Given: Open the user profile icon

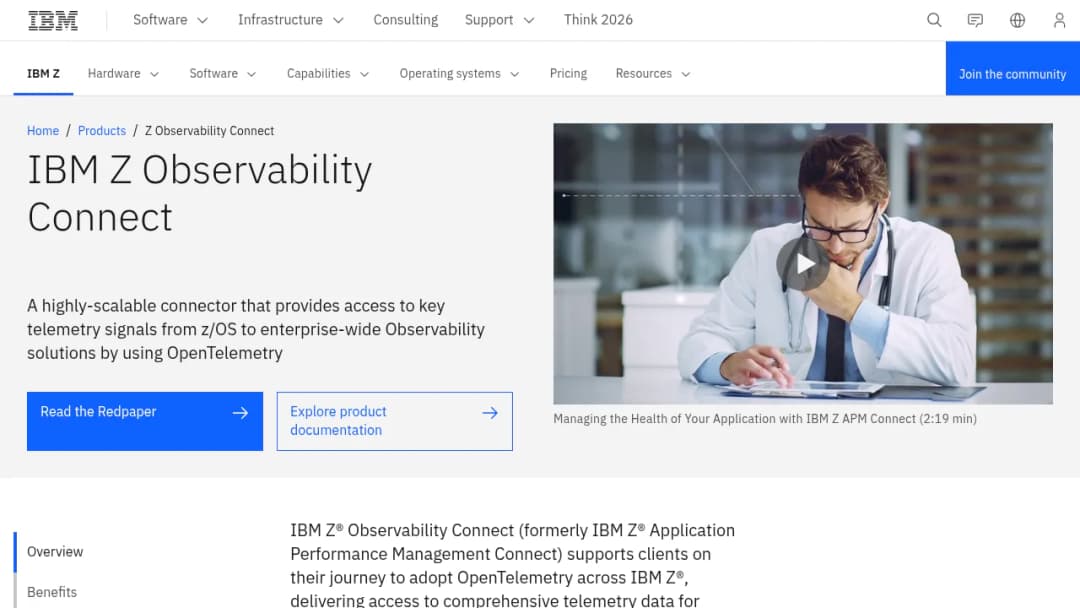Looking at the screenshot, I should 1059,20.
